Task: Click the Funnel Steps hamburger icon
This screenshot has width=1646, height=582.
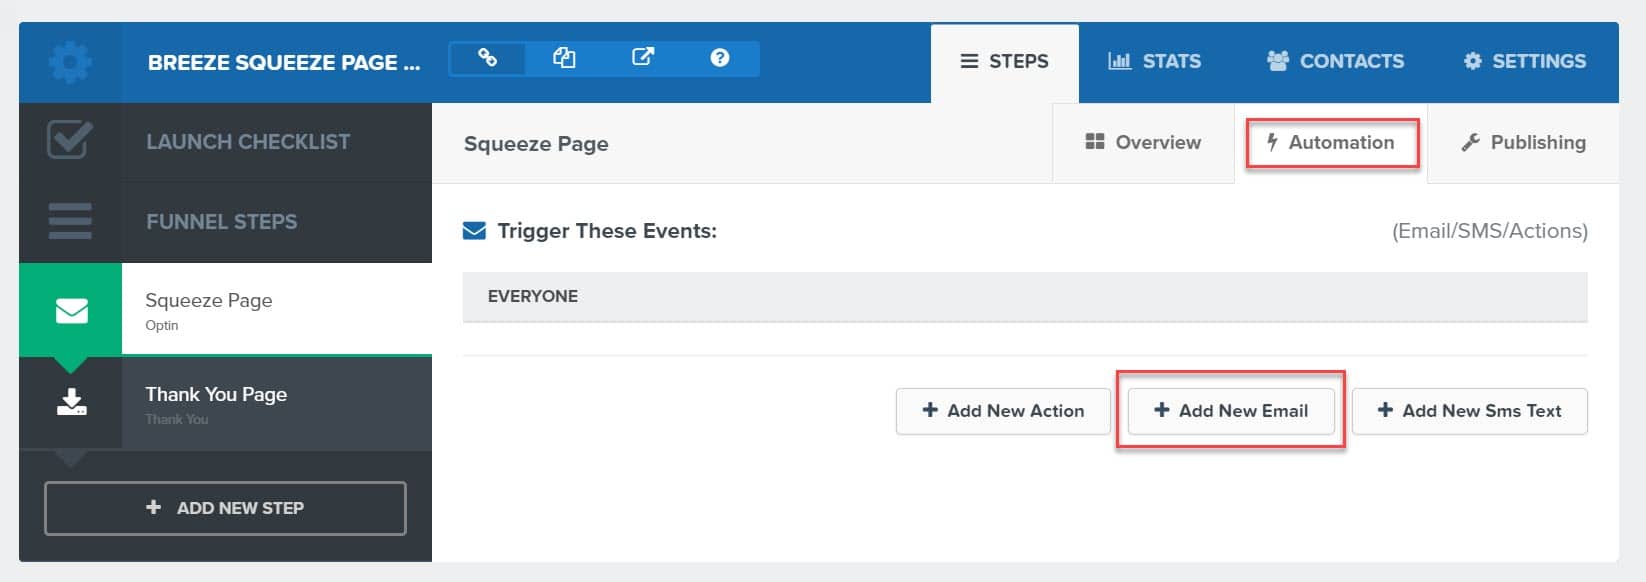Action: tap(70, 221)
